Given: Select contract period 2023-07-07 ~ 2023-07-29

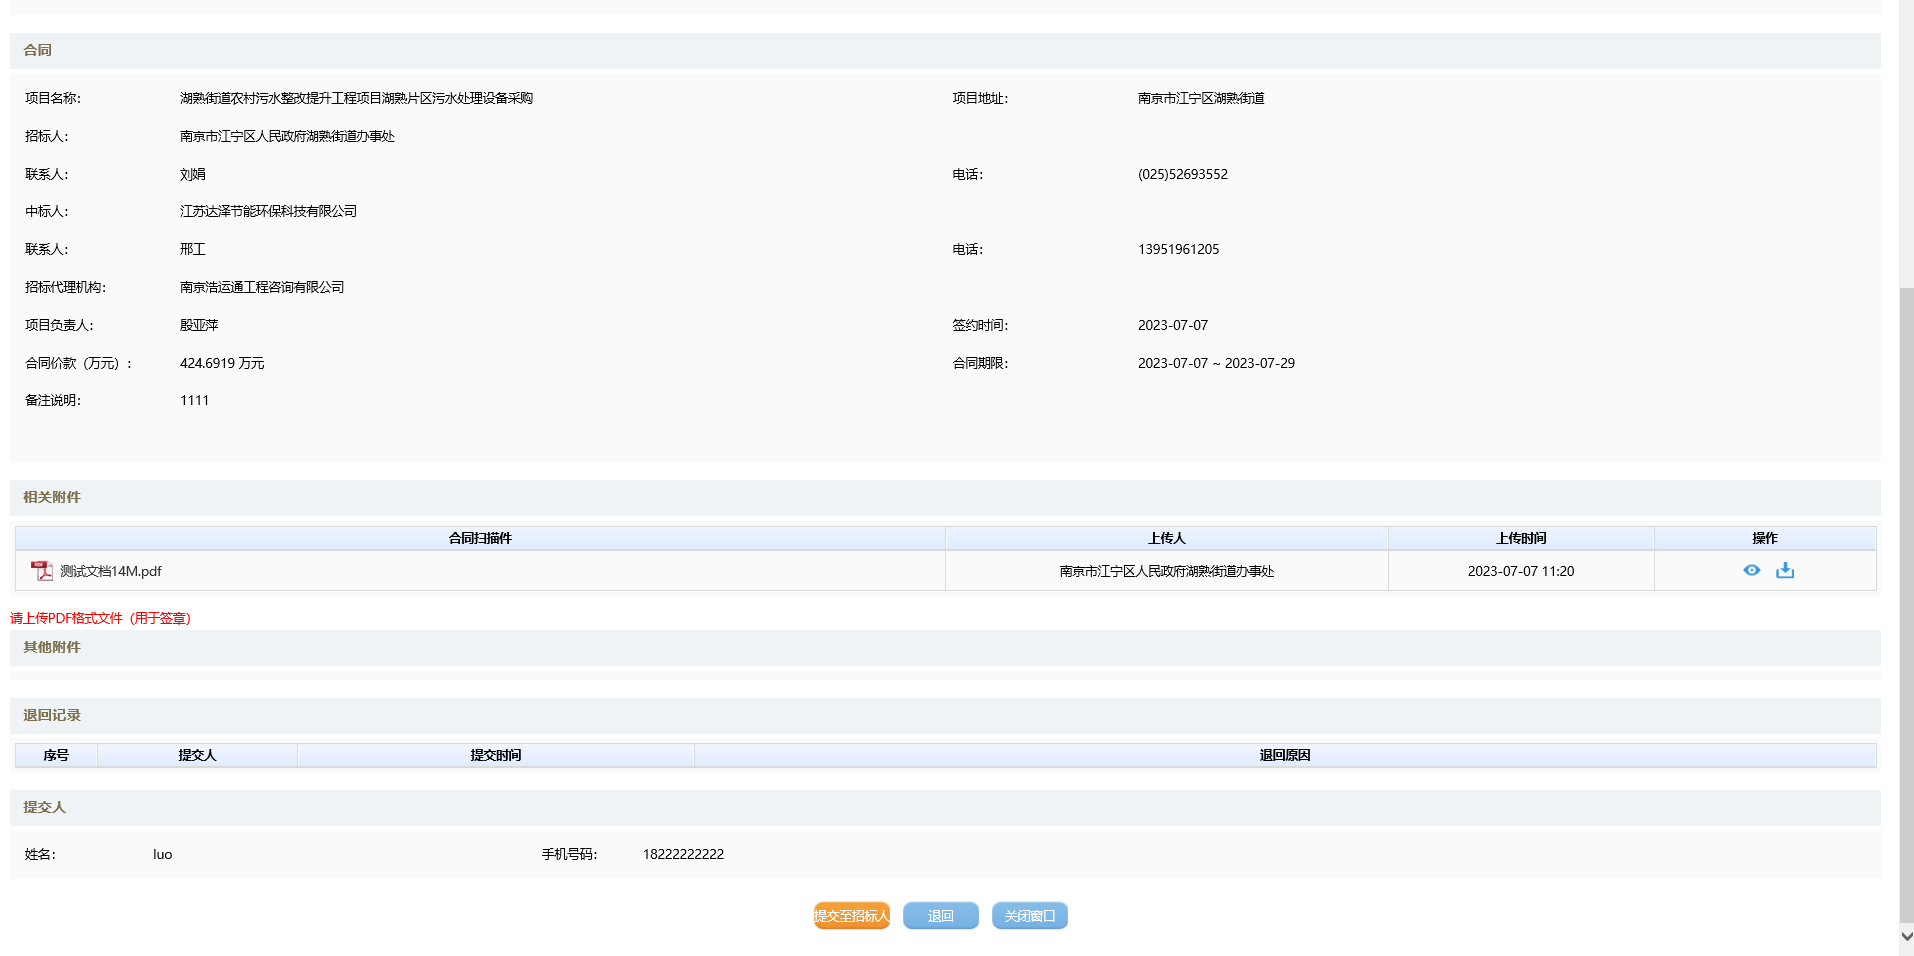Looking at the screenshot, I should pos(1216,363).
